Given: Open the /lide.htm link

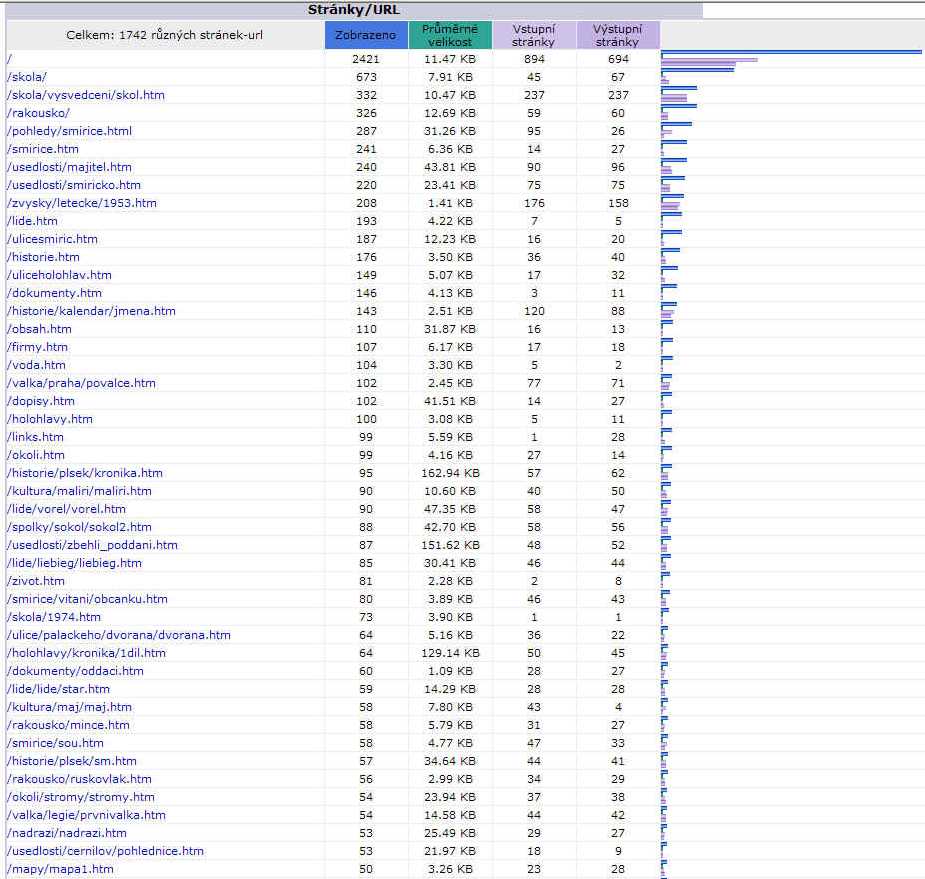Looking at the screenshot, I should click(x=32, y=221).
